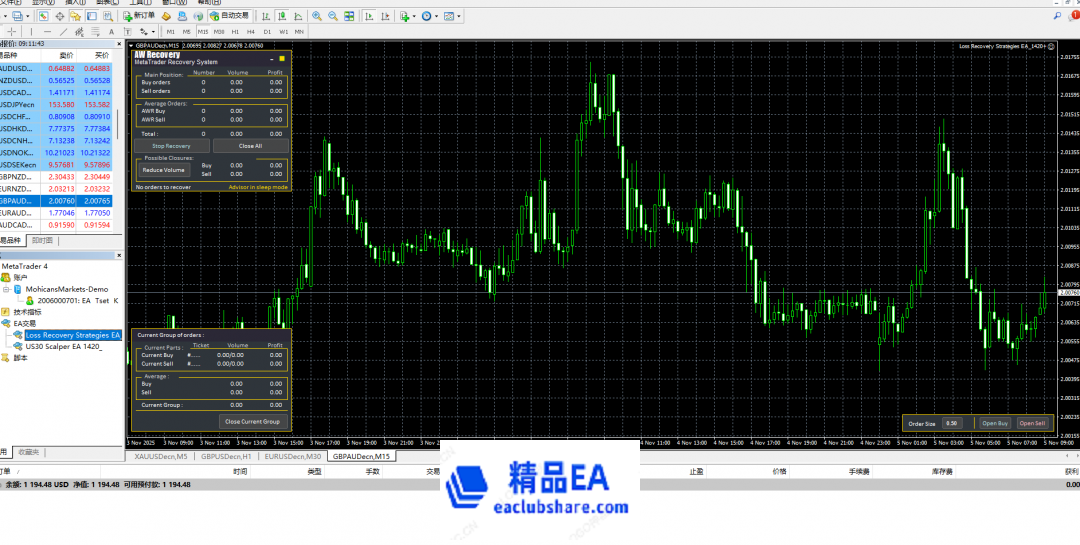
Task: Select the text (A) tool
Action: coord(112,32)
